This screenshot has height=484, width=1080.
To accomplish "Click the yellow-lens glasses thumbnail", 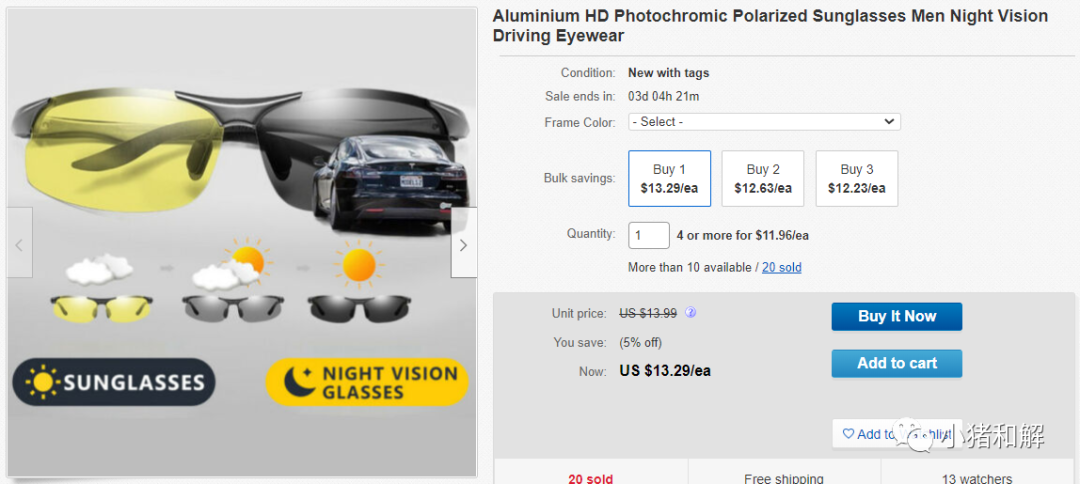I will [100, 307].
